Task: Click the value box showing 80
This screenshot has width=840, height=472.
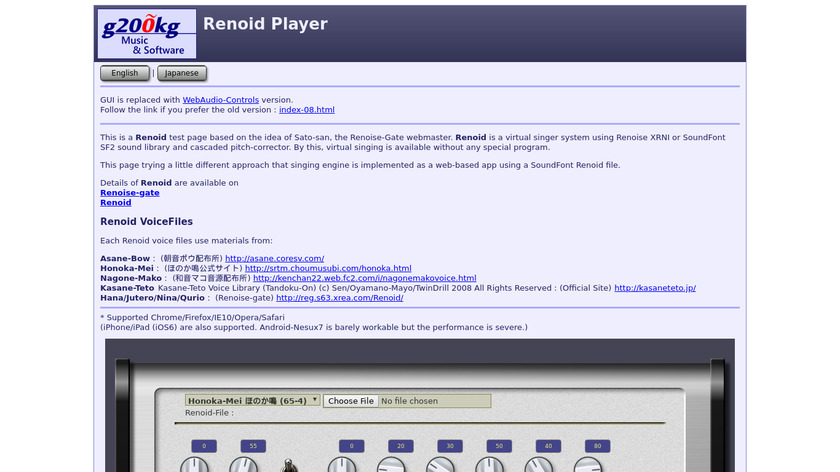Action: pyautogui.click(x=597, y=446)
